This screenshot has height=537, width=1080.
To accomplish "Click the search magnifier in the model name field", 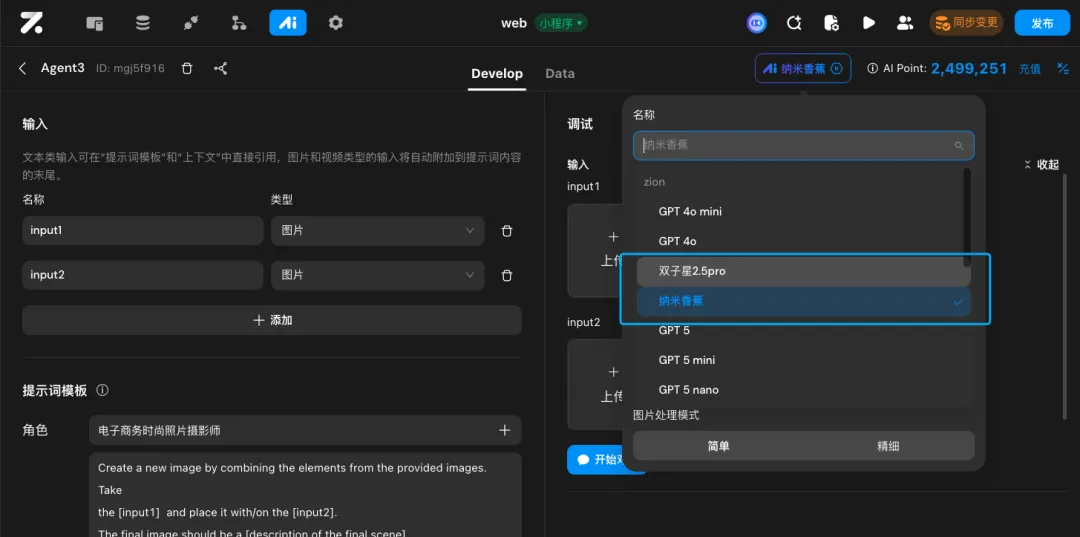I will point(958,146).
